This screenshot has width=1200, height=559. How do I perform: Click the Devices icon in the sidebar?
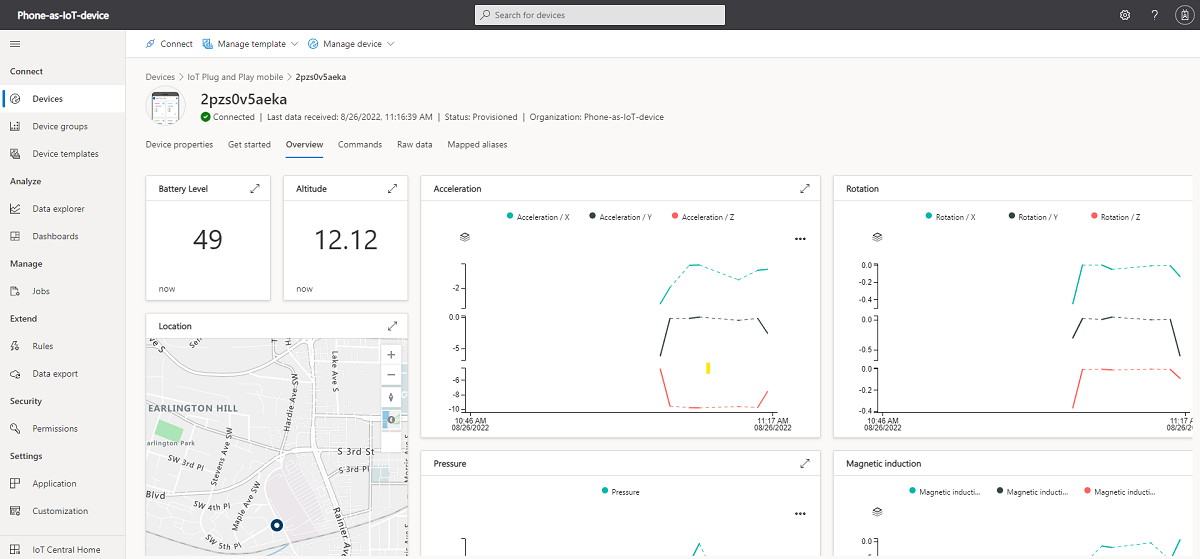coord(15,99)
